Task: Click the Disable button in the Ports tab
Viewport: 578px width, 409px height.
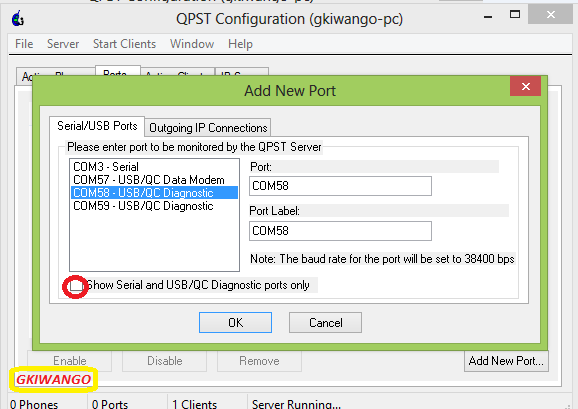Action: tap(164, 361)
